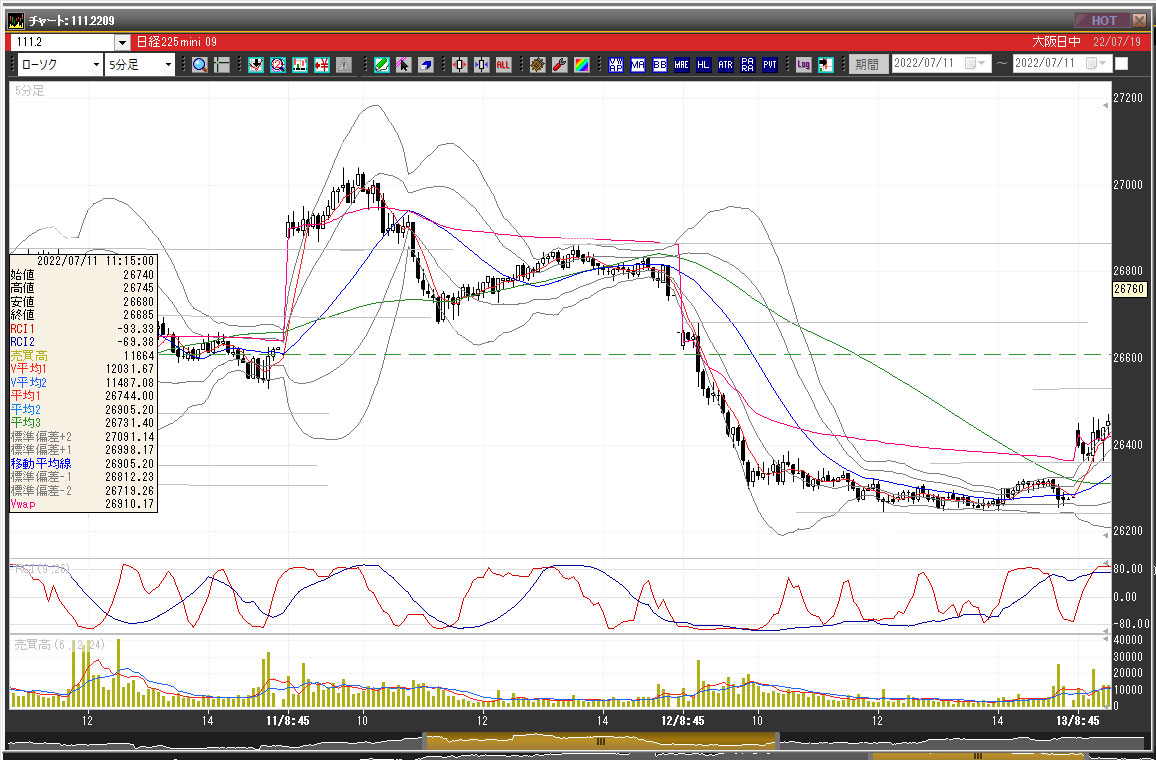Screen dimensions: 1156x760
Task: Toggle the BB Bollinger Bands indicator
Action: (660, 65)
